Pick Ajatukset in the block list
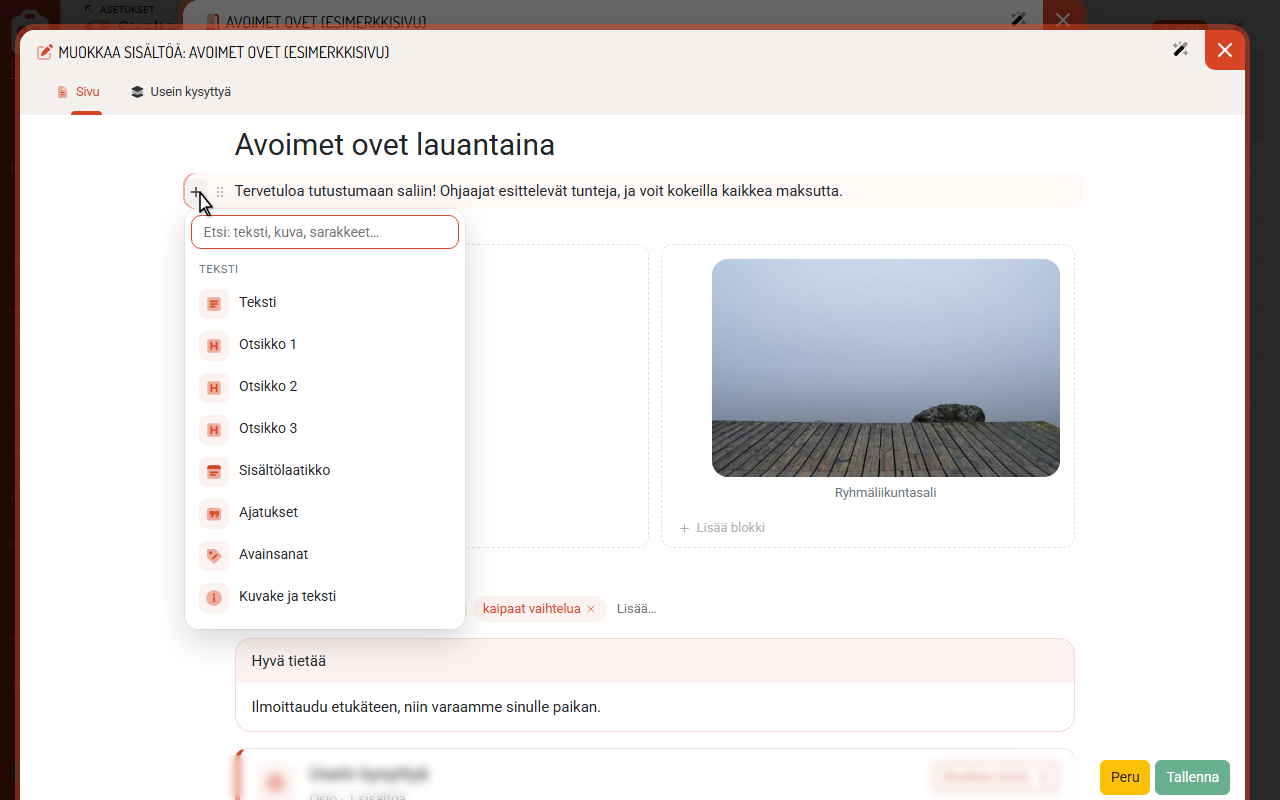1280x800 pixels. tap(325, 513)
